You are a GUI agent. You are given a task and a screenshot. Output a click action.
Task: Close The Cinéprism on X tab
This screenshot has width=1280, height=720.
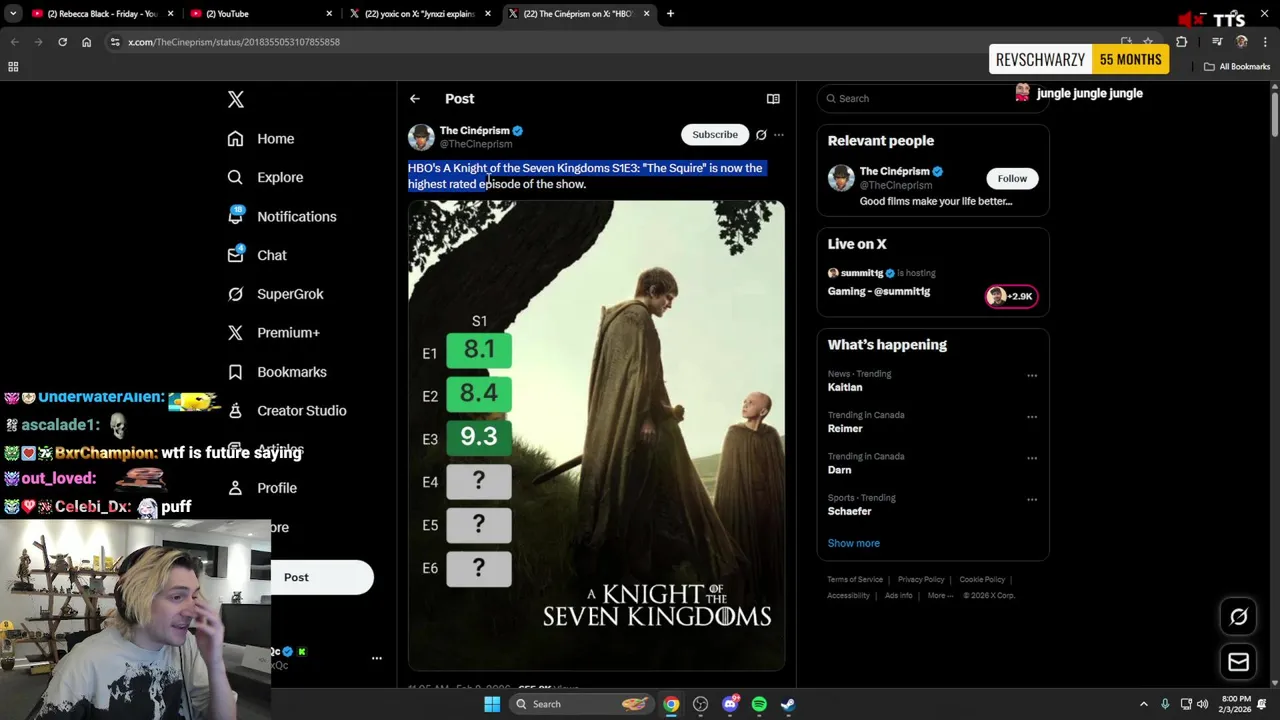coord(646,14)
